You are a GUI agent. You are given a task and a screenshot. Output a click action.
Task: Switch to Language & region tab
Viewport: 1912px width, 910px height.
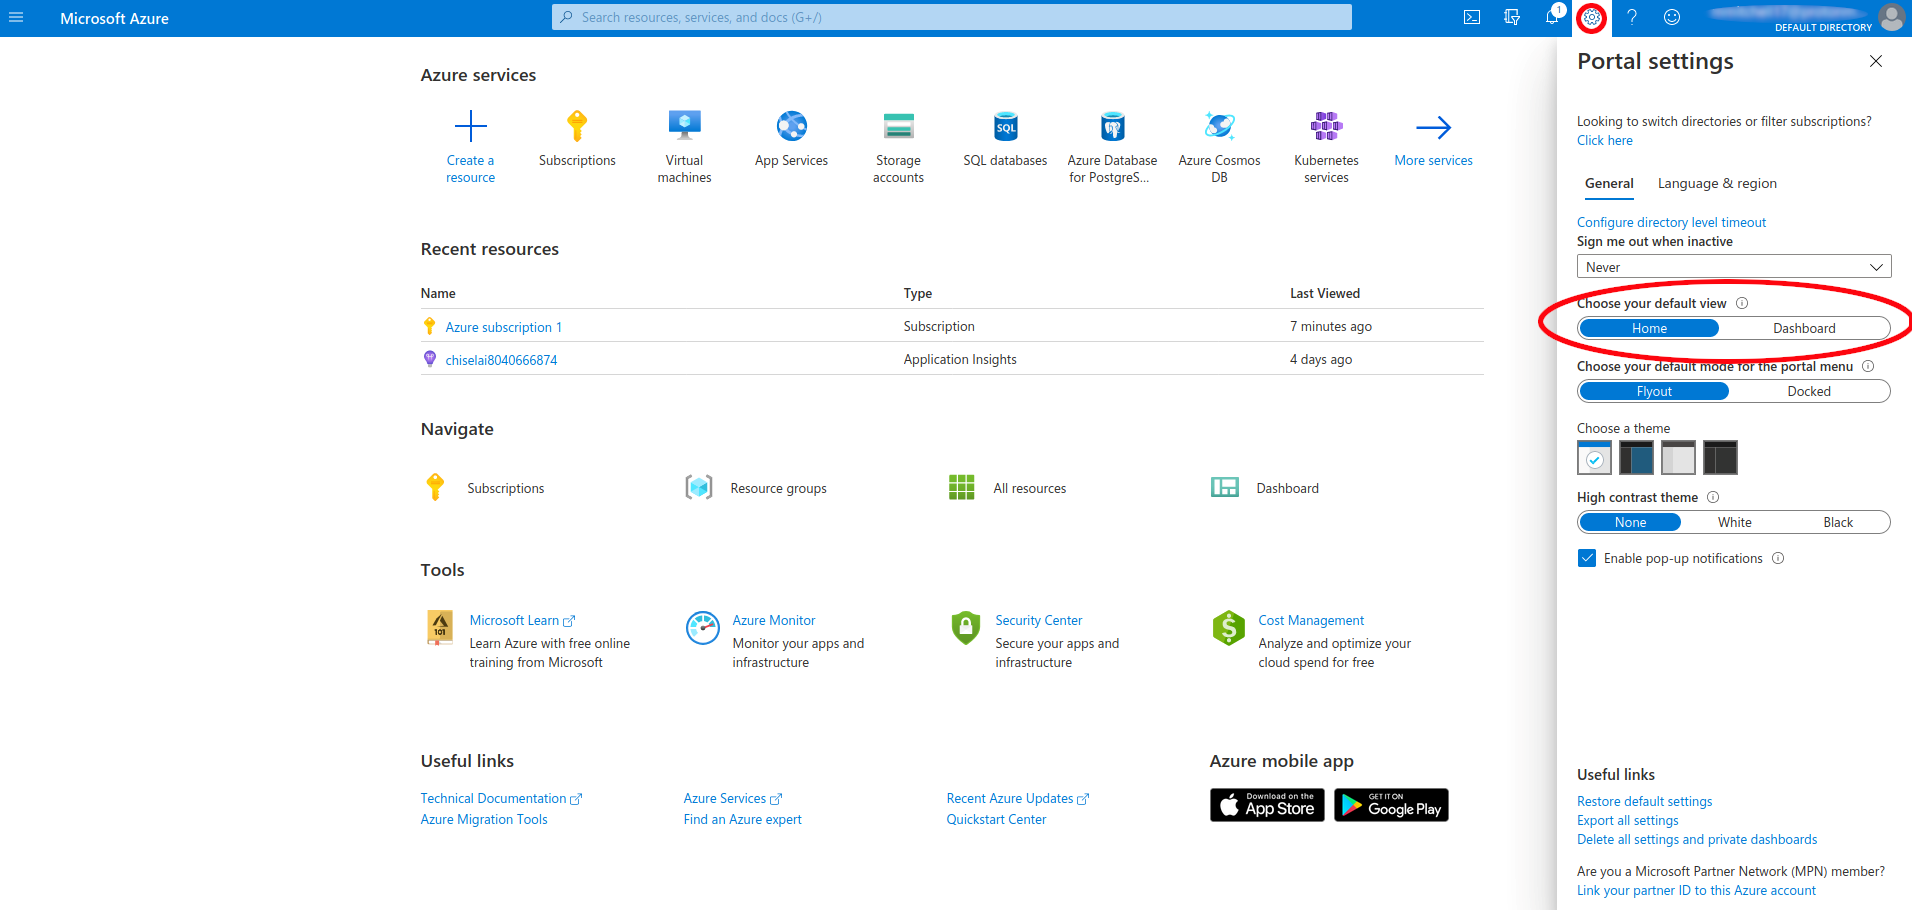pyautogui.click(x=1717, y=183)
